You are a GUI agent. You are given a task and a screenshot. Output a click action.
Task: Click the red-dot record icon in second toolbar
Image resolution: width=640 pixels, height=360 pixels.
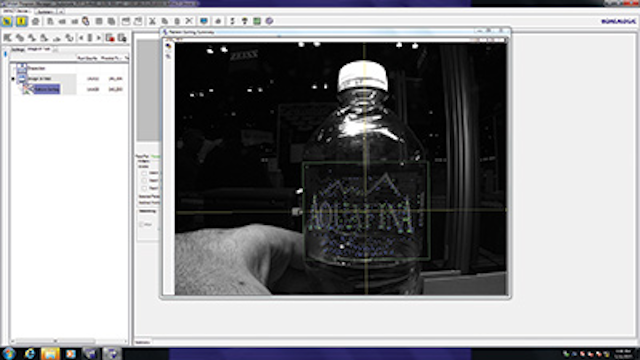(110, 38)
